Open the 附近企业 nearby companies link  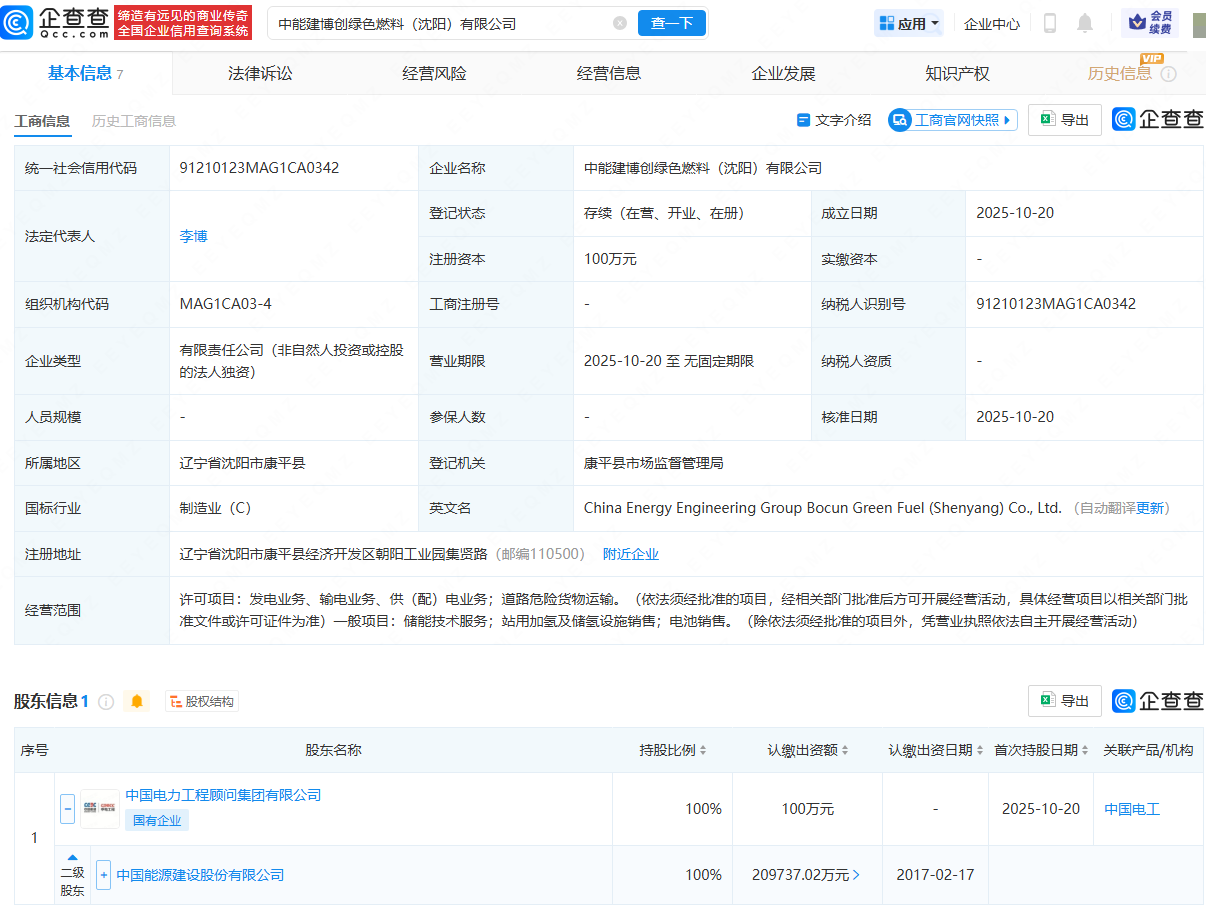click(x=630, y=554)
